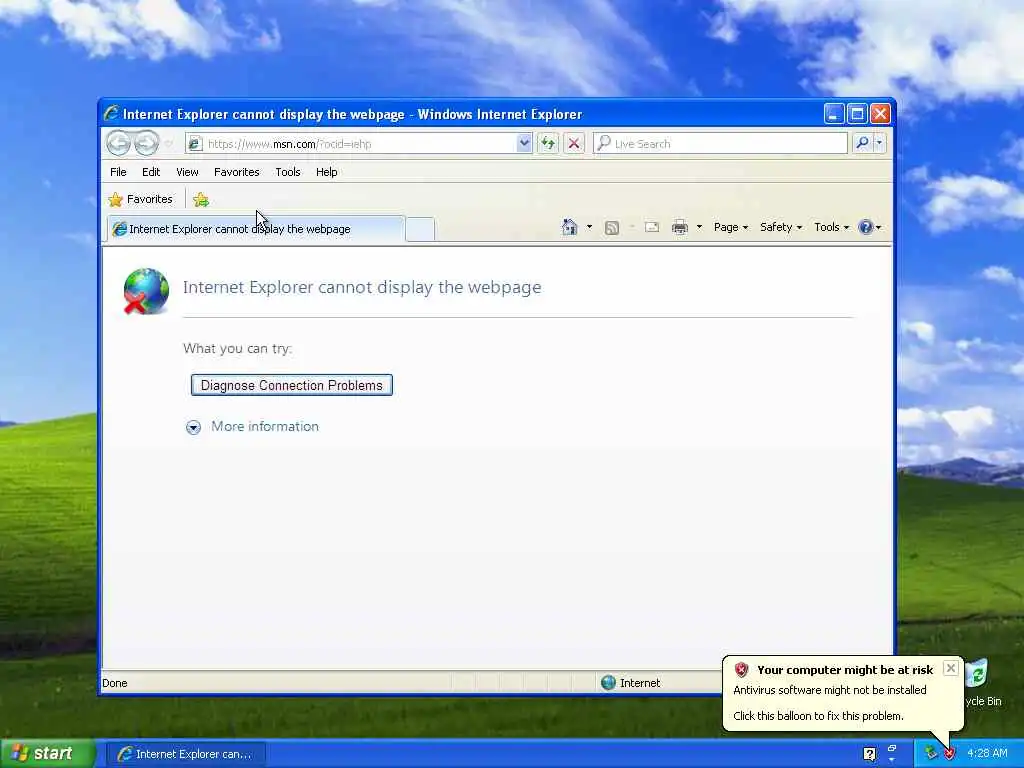Click the red security shield tray icon
This screenshot has height=768, width=1024.
point(949,754)
